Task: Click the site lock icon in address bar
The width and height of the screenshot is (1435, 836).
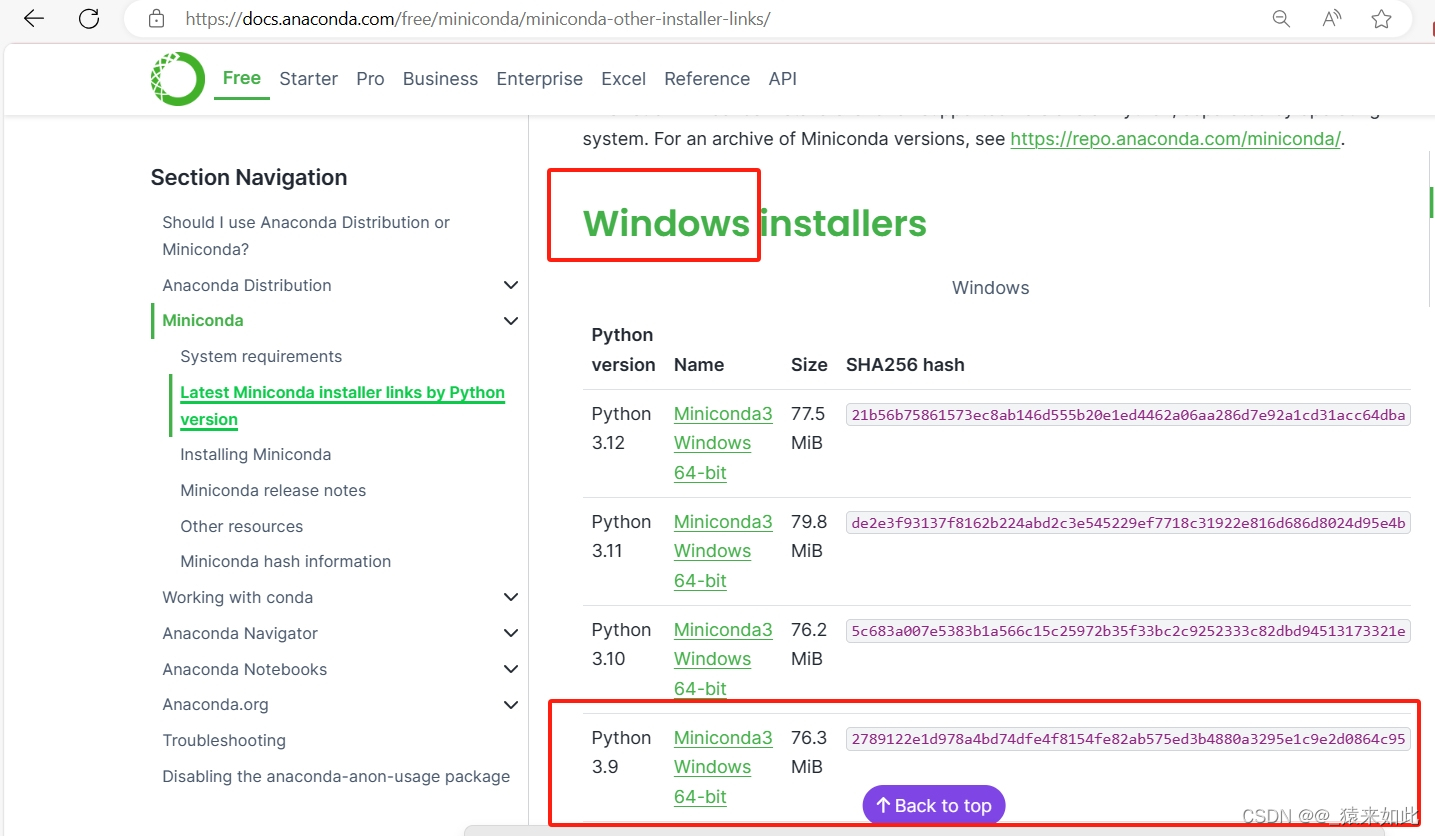Action: 156,18
